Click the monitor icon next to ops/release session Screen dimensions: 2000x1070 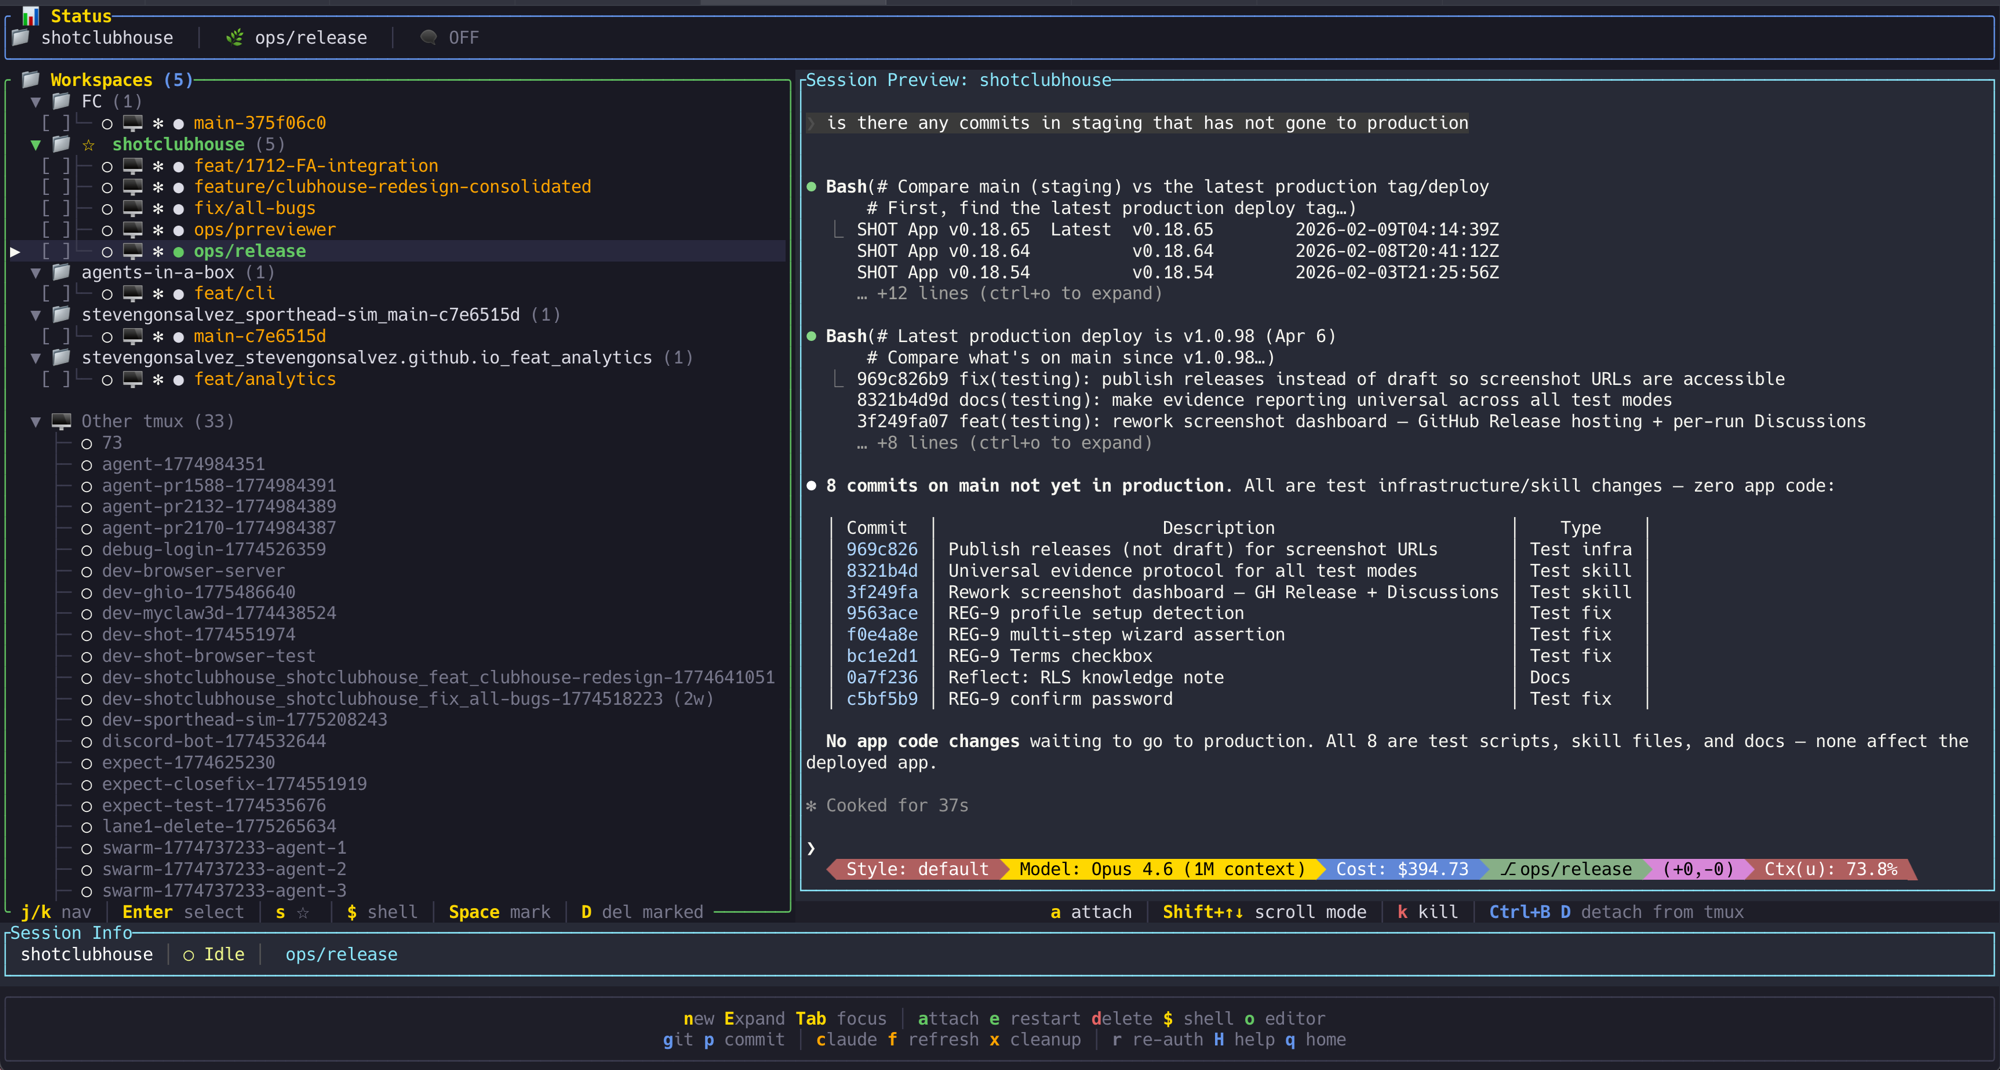point(134,251)
